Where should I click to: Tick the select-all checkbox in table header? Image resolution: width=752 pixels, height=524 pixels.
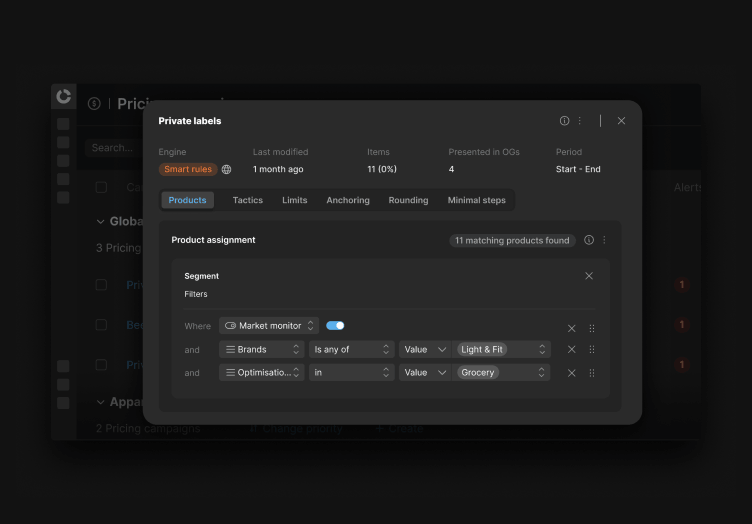point(101,187)
